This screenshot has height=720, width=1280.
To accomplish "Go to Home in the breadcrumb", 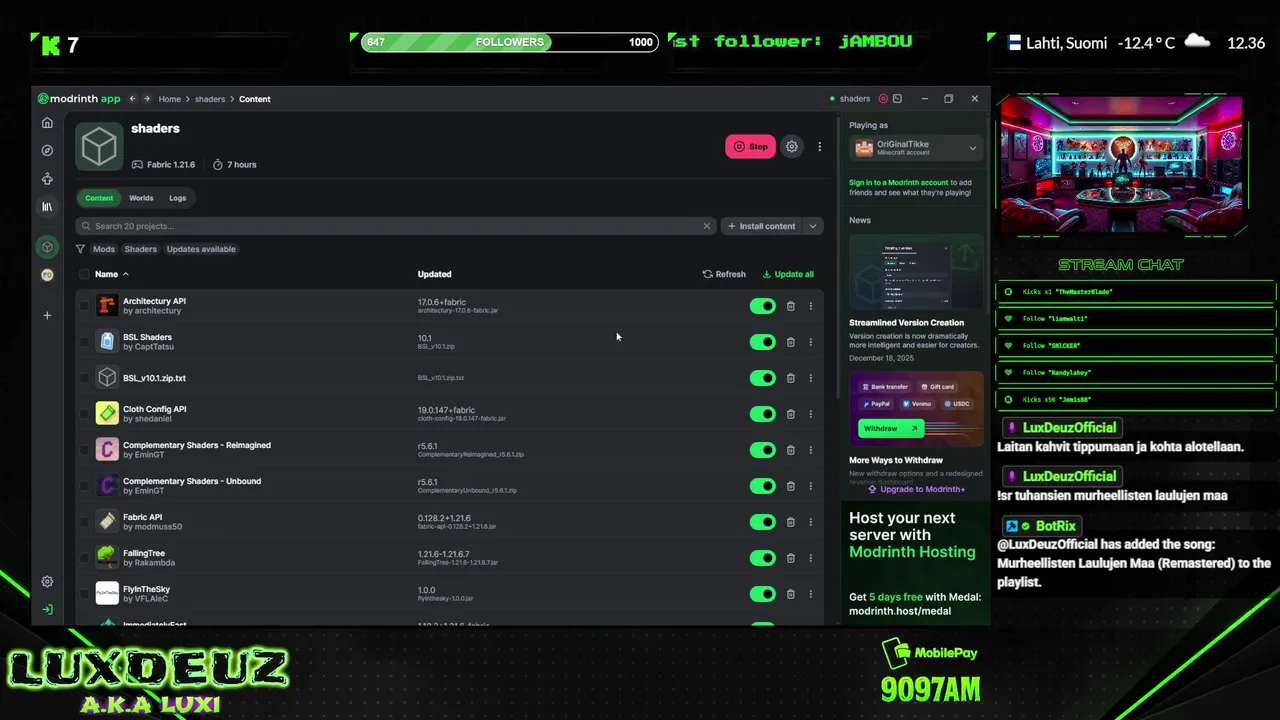I will (x=169, y=99).
